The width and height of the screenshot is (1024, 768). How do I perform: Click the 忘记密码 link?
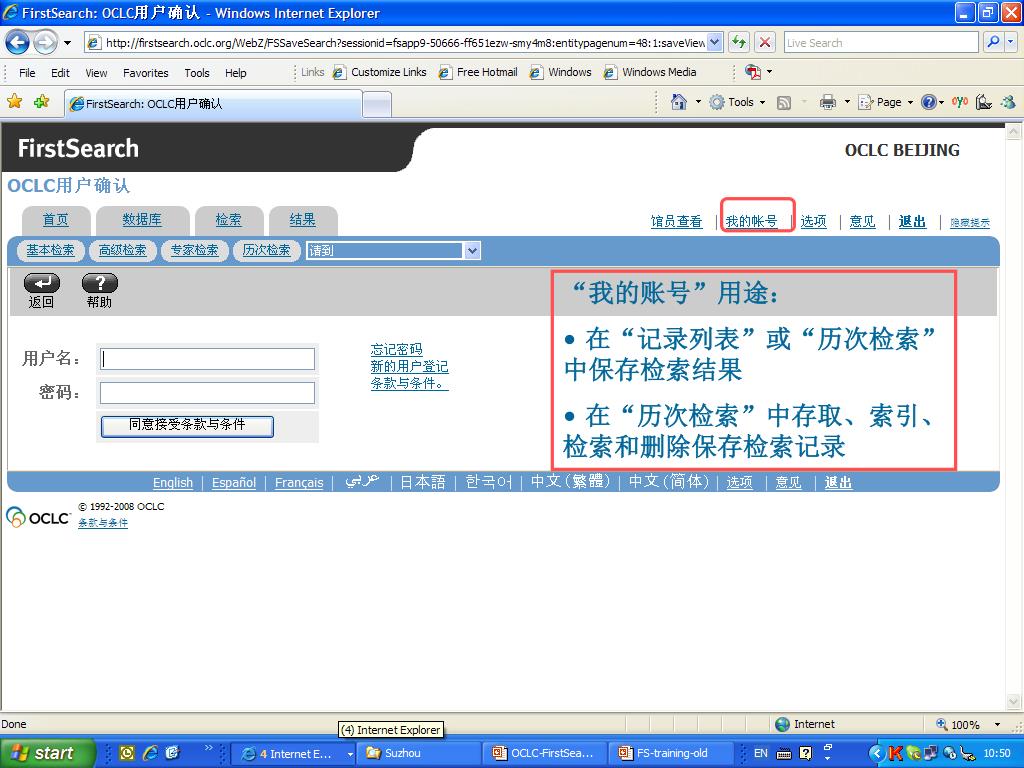pyautogui.click(x=396, y=349)
